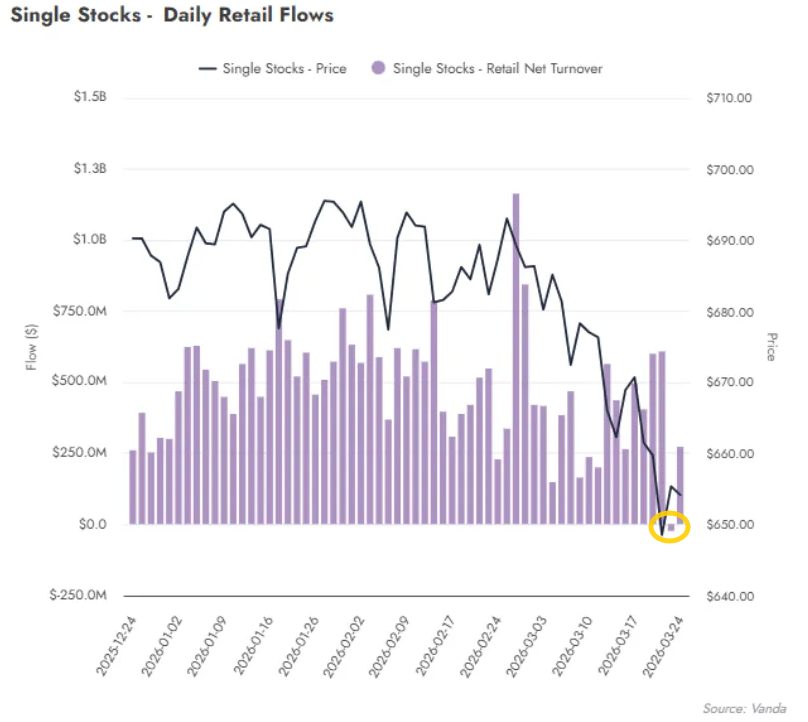Click the purple Retail Net Turnover legend dot
The height and width of the screenshot is (722, 808).
point(378,69)
